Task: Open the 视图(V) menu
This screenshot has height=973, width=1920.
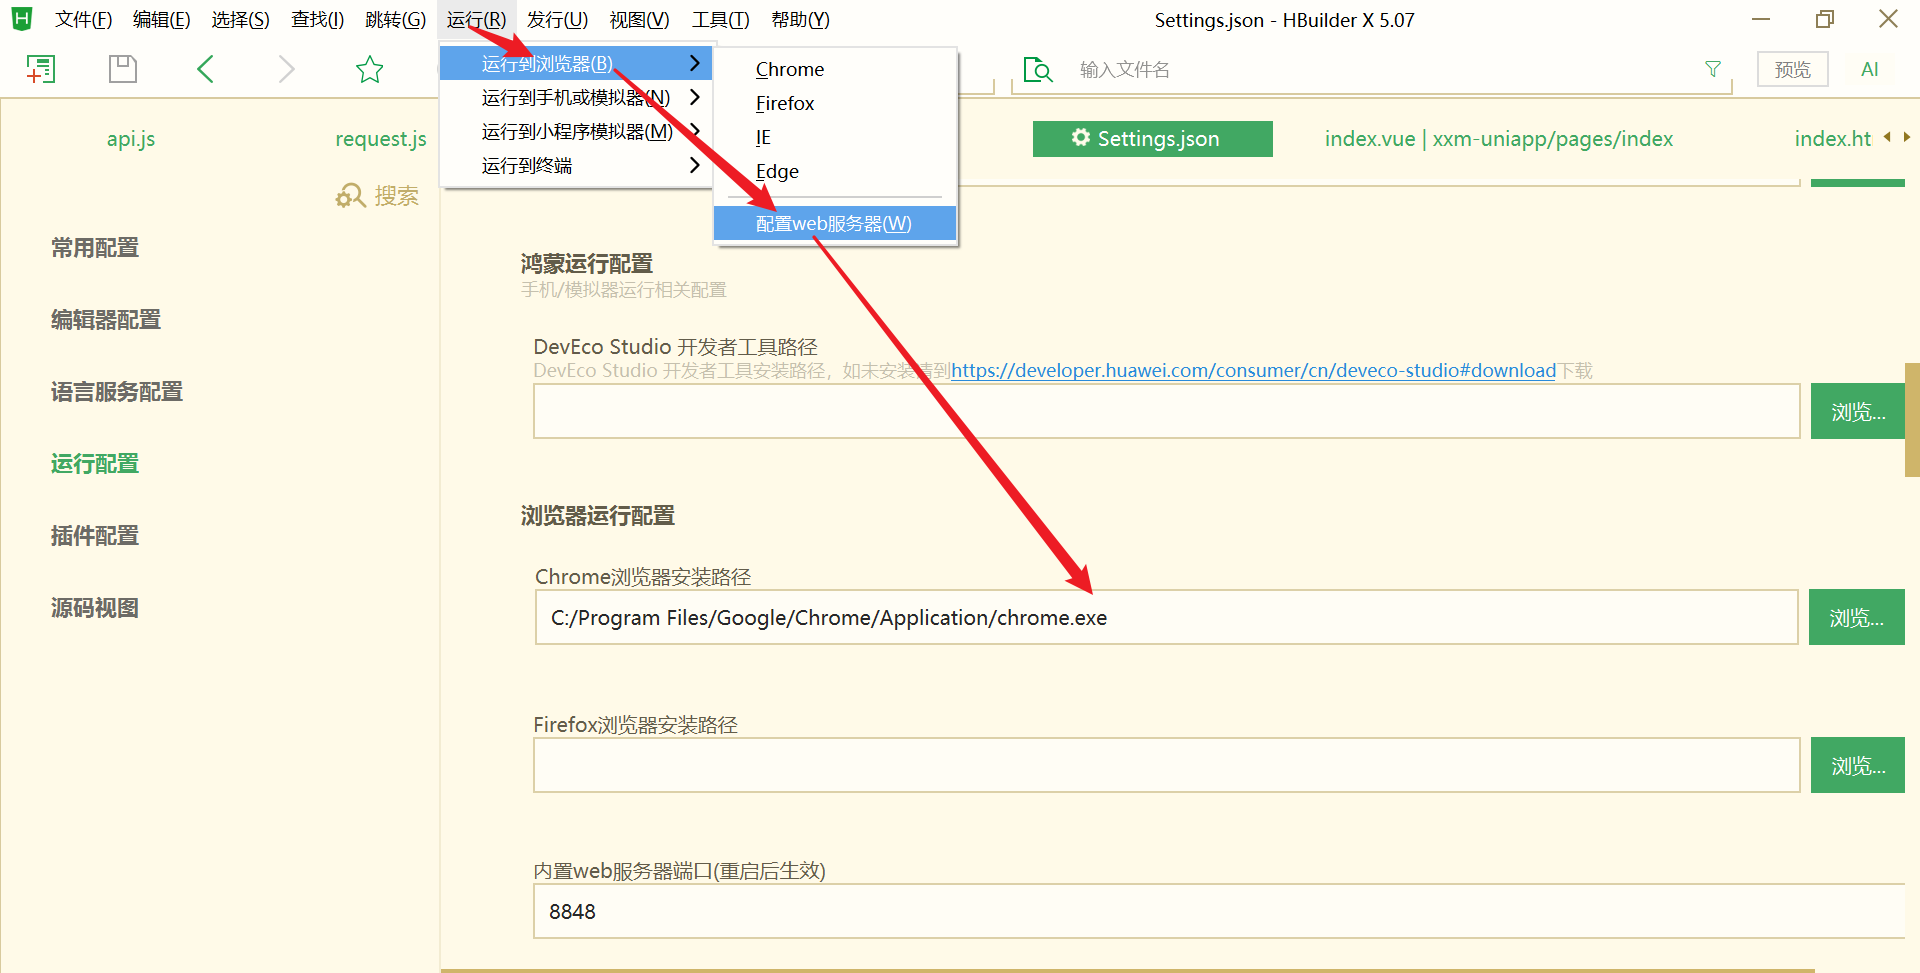Action: coord(640,20)
